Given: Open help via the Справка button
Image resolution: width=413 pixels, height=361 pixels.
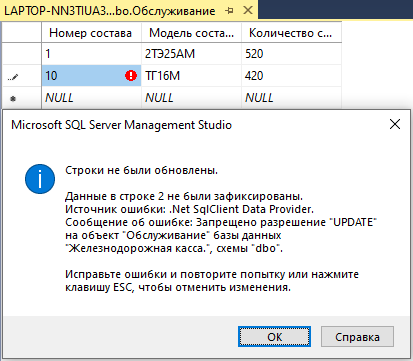Looking at the screenshot, I should 357,337.
